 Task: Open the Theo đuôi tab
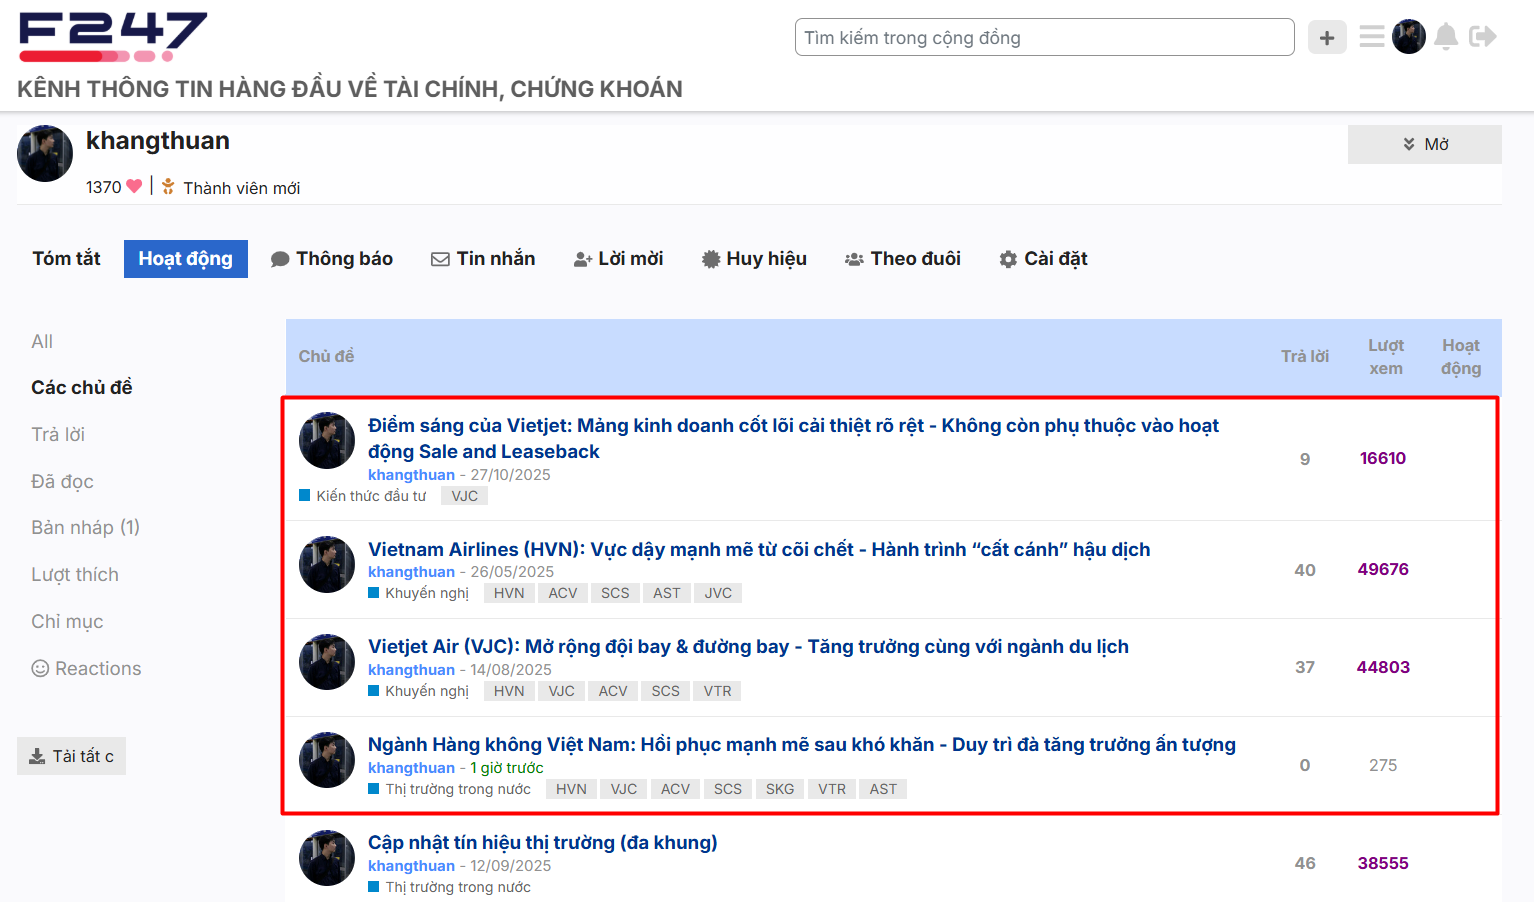coord(903,259)
